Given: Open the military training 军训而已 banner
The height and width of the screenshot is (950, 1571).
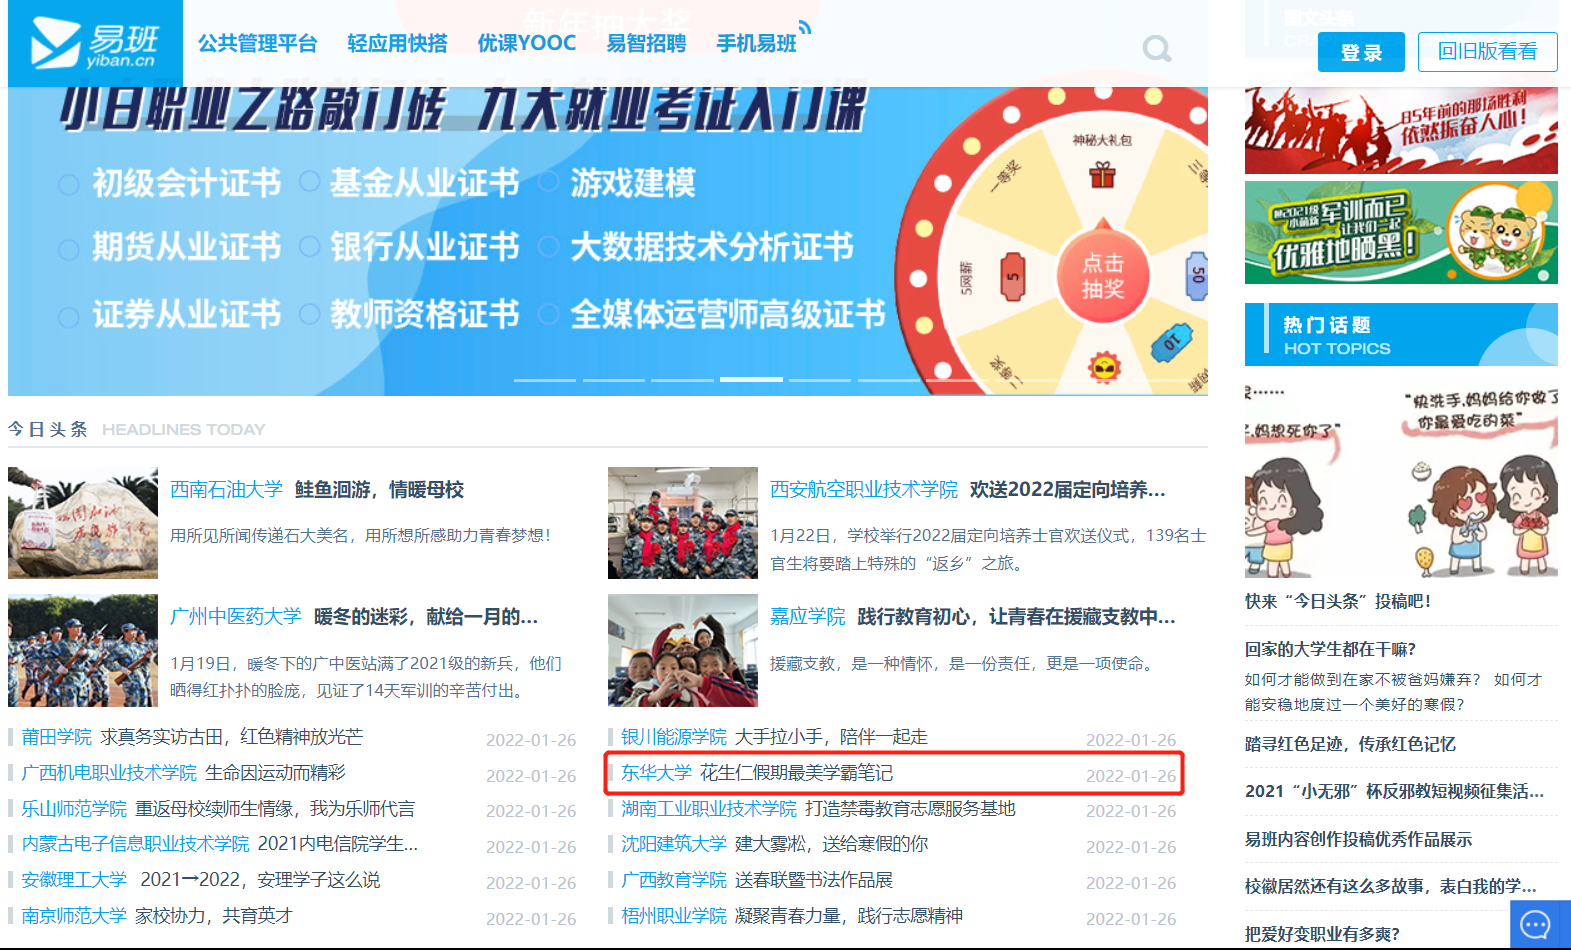Looking at the screenshot, I should [1400, 233].
